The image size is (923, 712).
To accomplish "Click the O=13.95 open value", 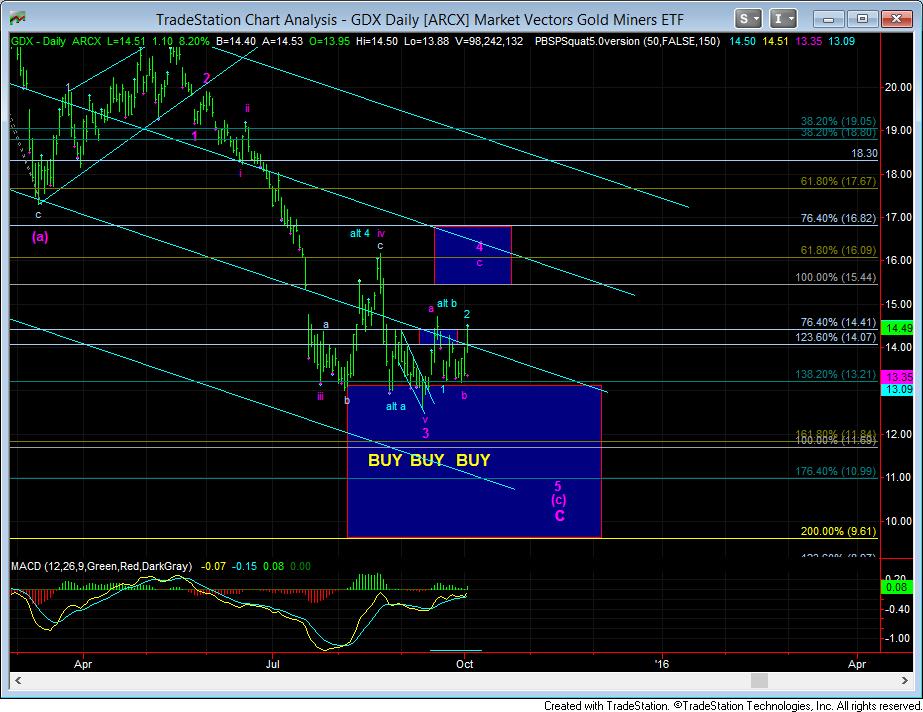I will click(x=329, y=41).
